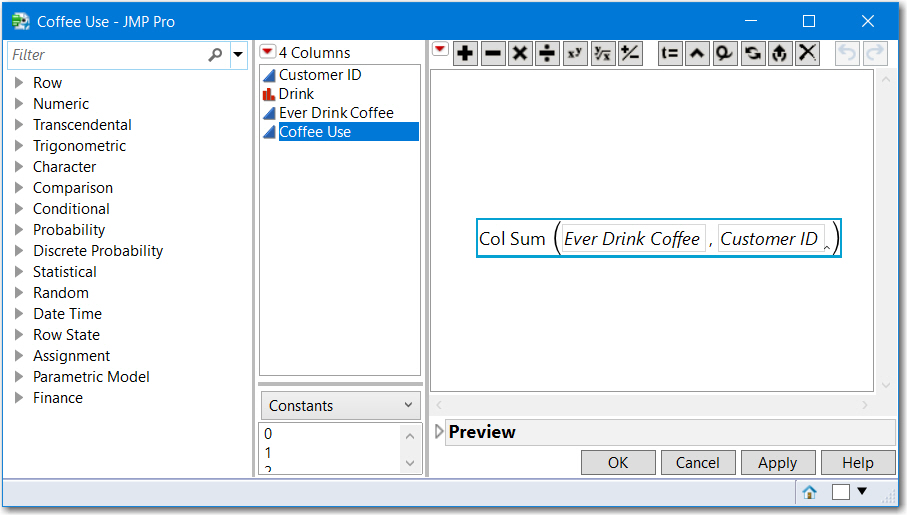Open the Constants dropdown
The image size is (907, 515).
340,406
